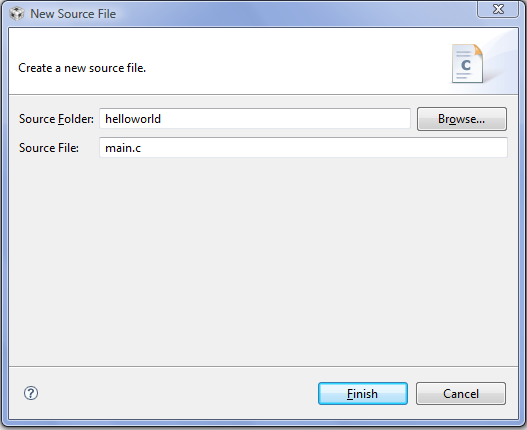Click the empty gray dialog body area
This screenshot has height=430, width=527.
click(x=263, y=262)
